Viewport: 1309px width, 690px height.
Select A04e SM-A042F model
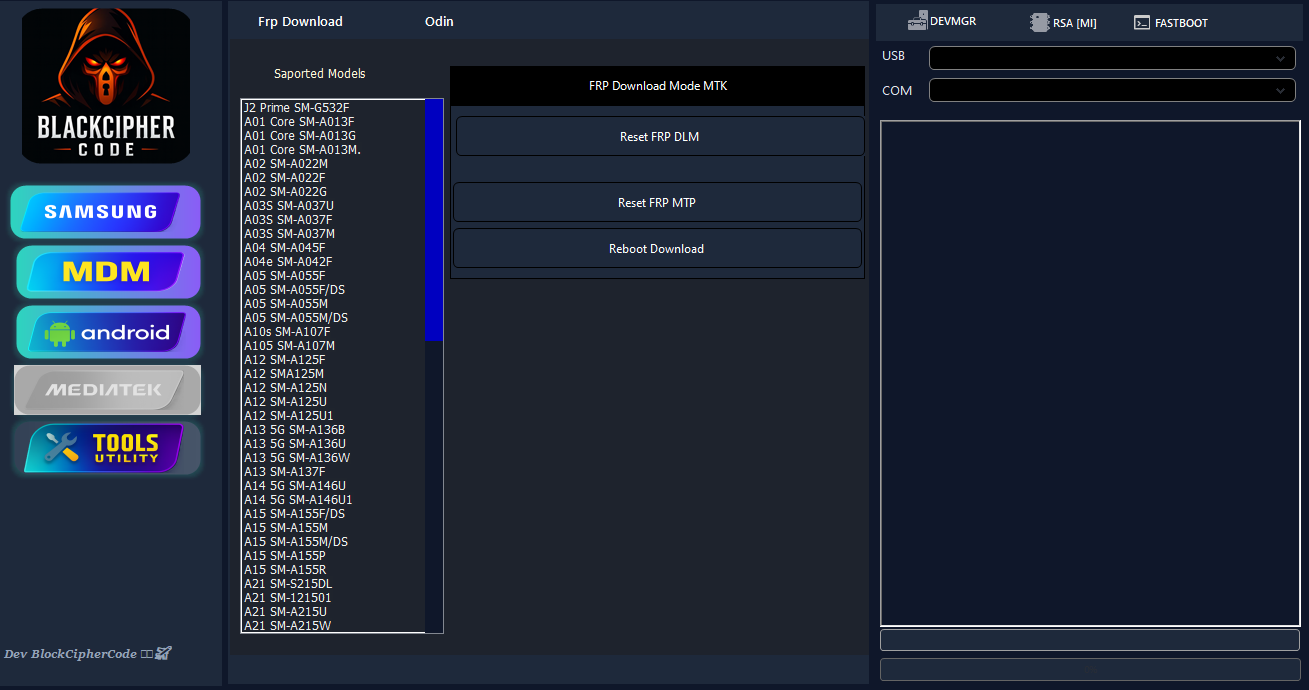(288, 261)
